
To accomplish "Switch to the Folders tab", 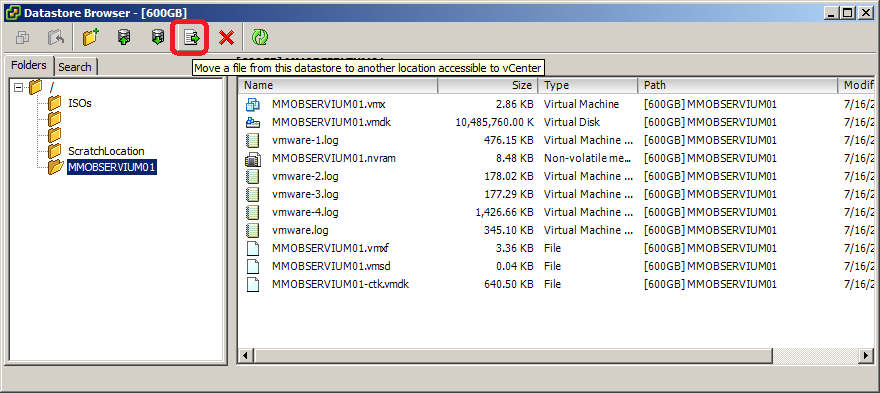I will point(29,65).
